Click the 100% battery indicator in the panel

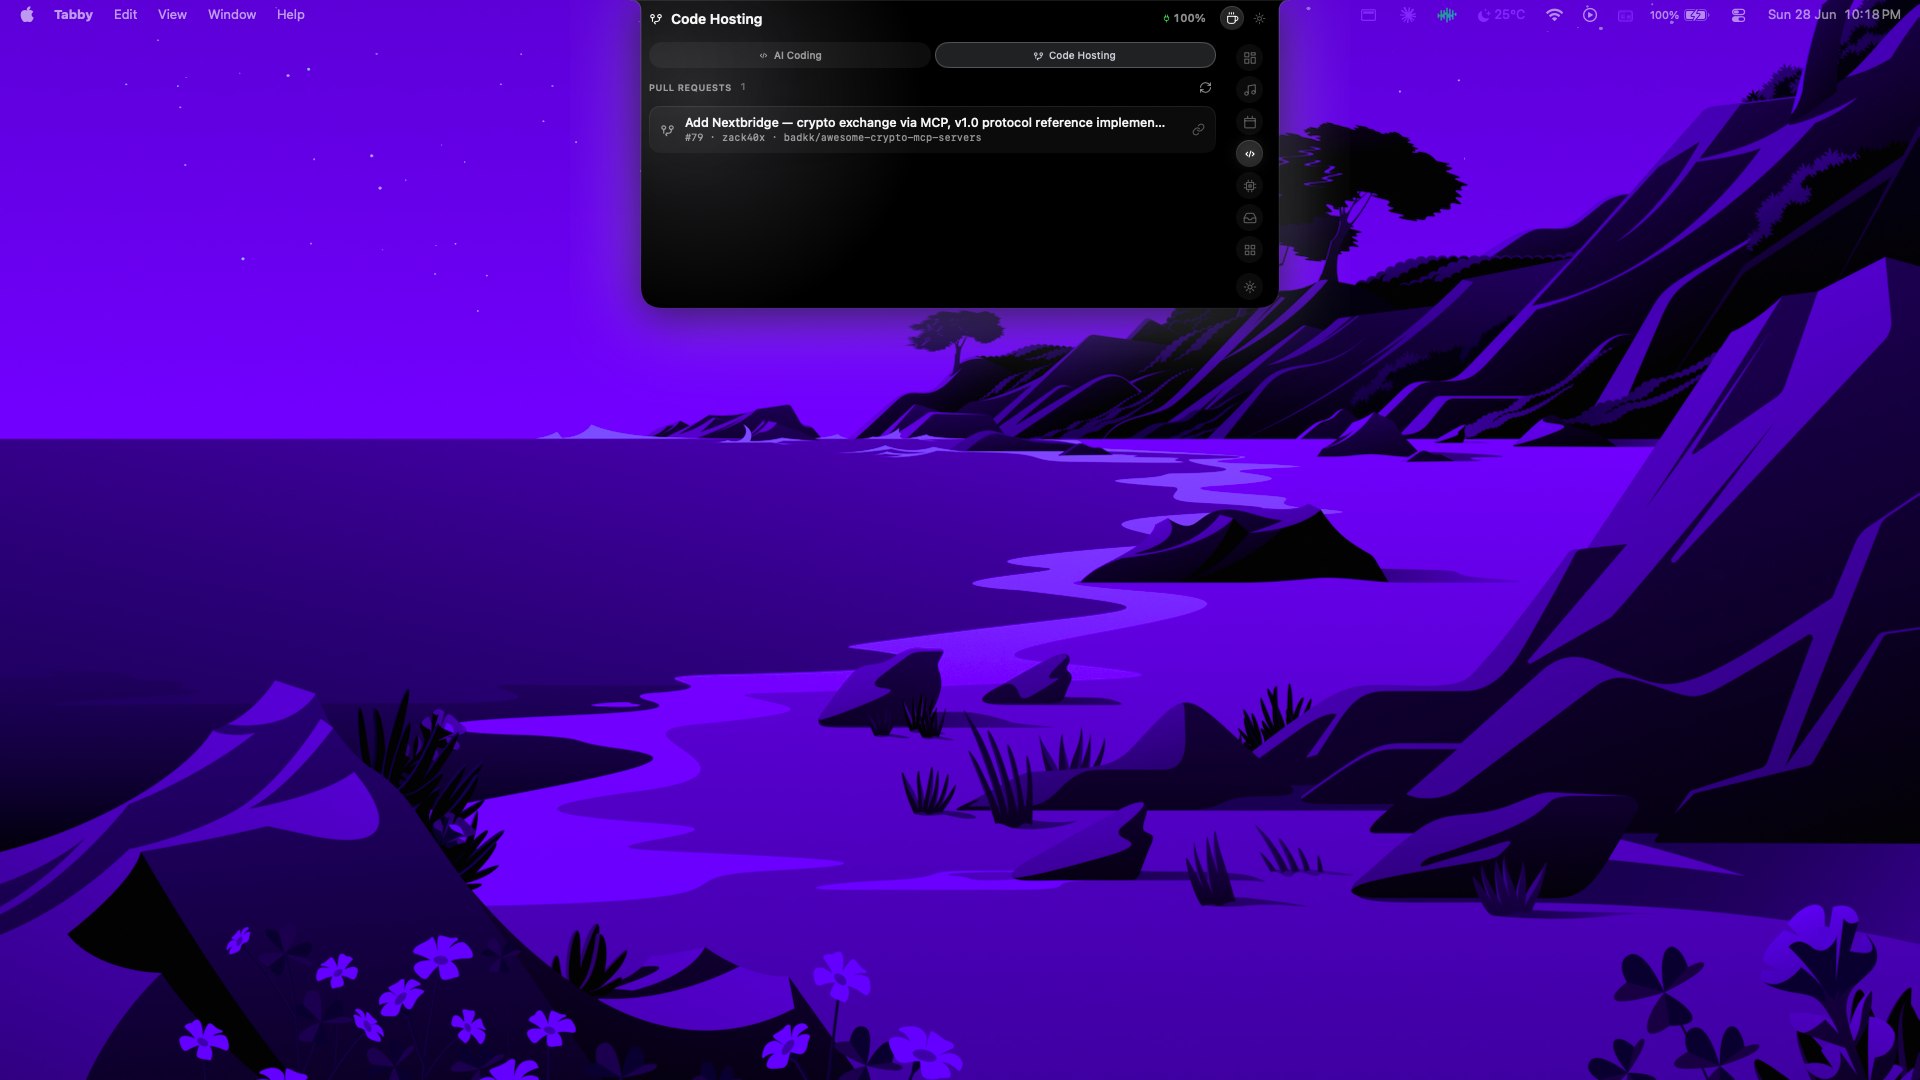(1184, 18)
